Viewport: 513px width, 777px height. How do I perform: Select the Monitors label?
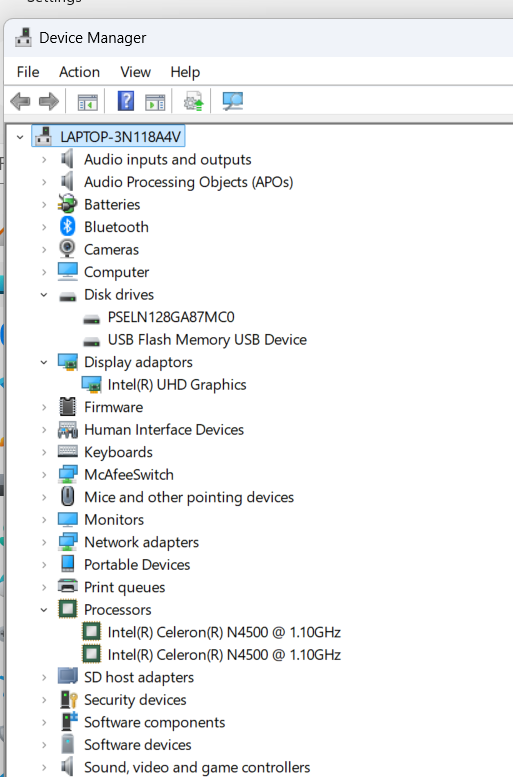(114, 519)
